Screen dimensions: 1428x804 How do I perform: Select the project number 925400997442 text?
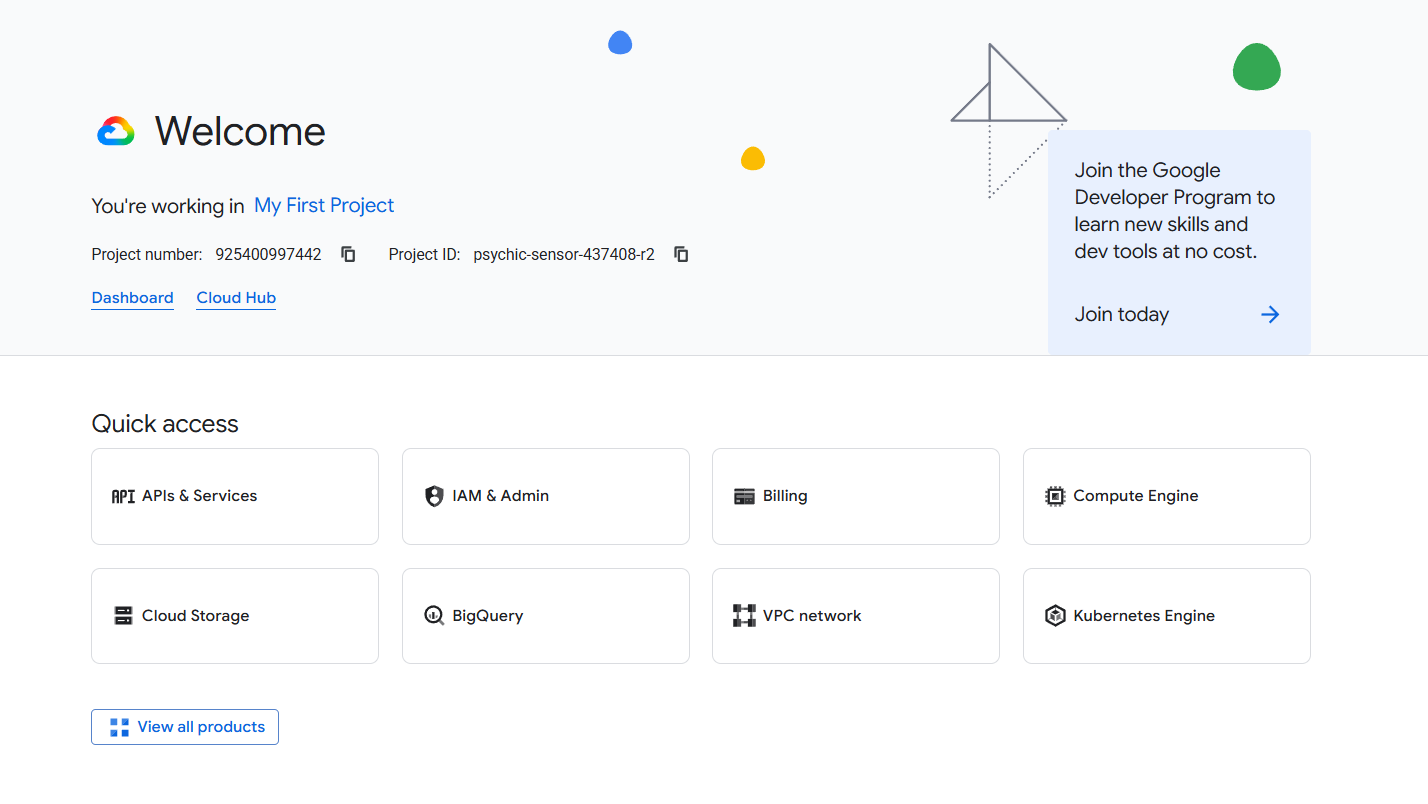pyautogui.click(x=268, y=254)
